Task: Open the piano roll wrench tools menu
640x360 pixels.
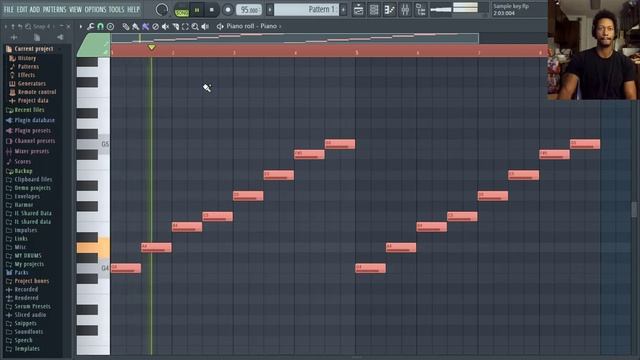Action: click(90, 27)
